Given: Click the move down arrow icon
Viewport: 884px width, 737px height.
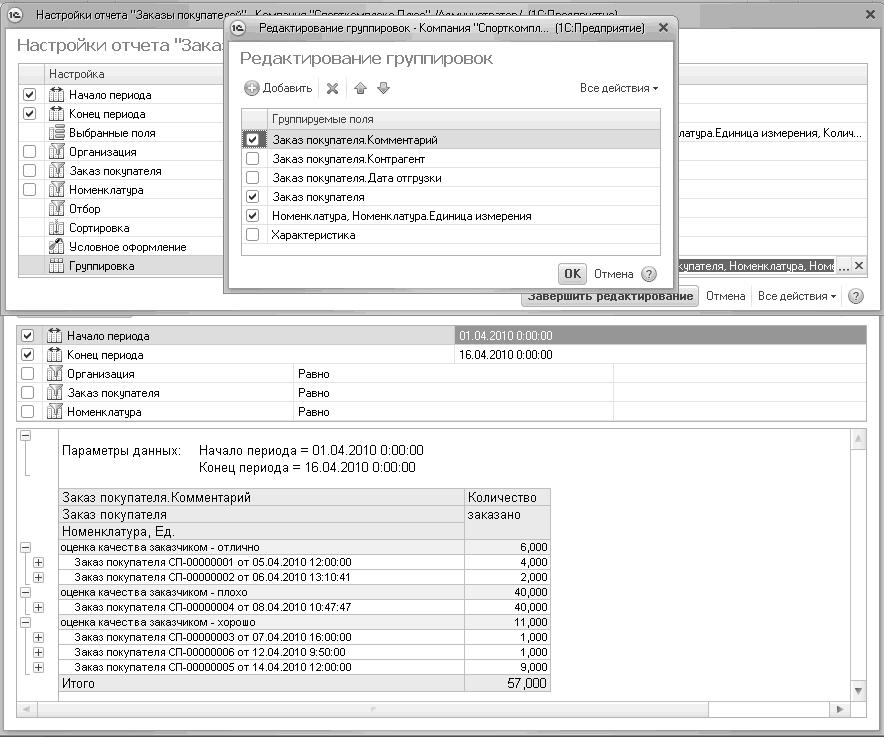Looking at the screenshot, I should (x=383, y=89).
